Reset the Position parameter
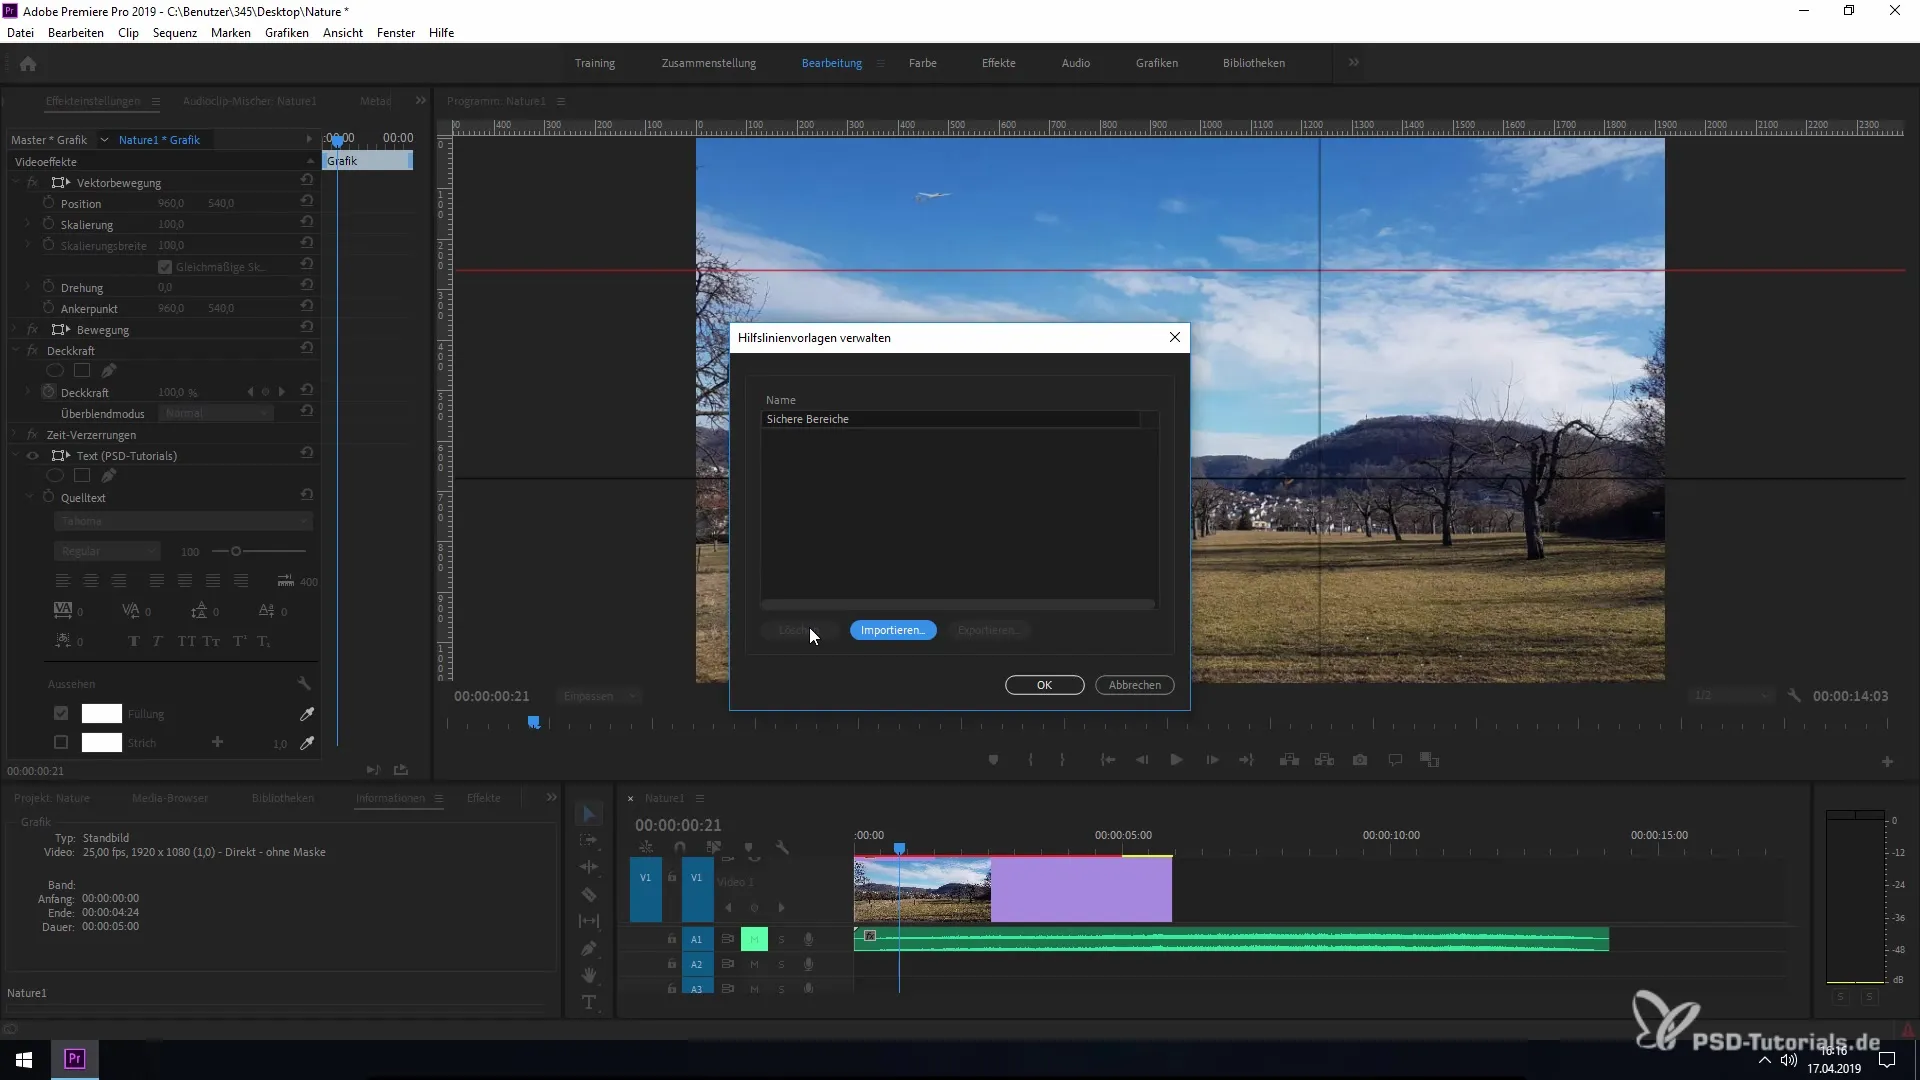 [x=307, y=201]
